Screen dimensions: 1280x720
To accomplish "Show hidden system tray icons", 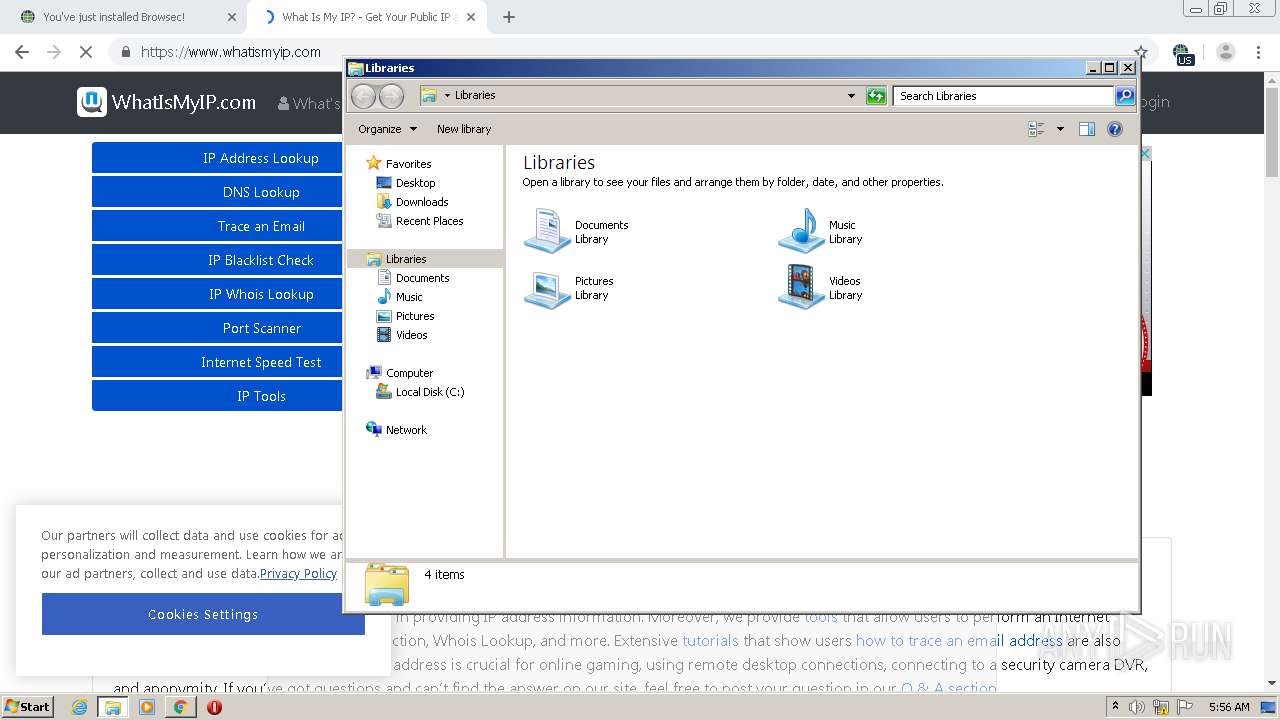I will (1115, 707).
